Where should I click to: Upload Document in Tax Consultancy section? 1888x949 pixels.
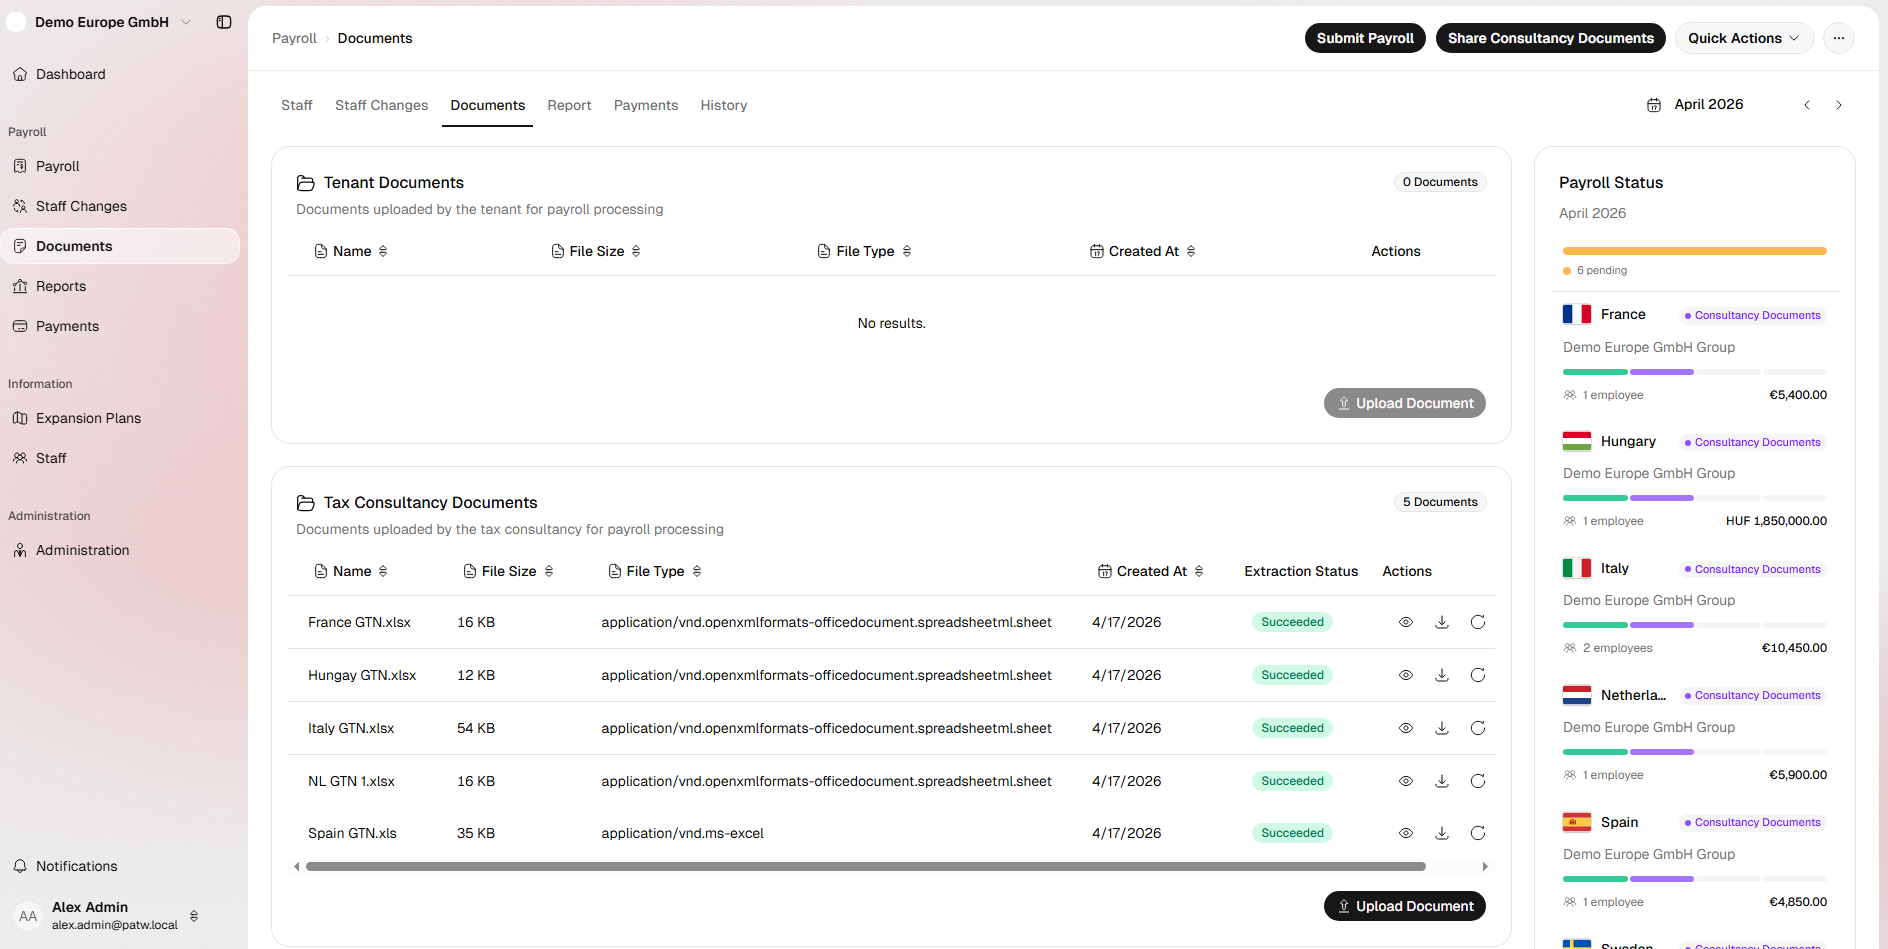[x=1405, y=906]
